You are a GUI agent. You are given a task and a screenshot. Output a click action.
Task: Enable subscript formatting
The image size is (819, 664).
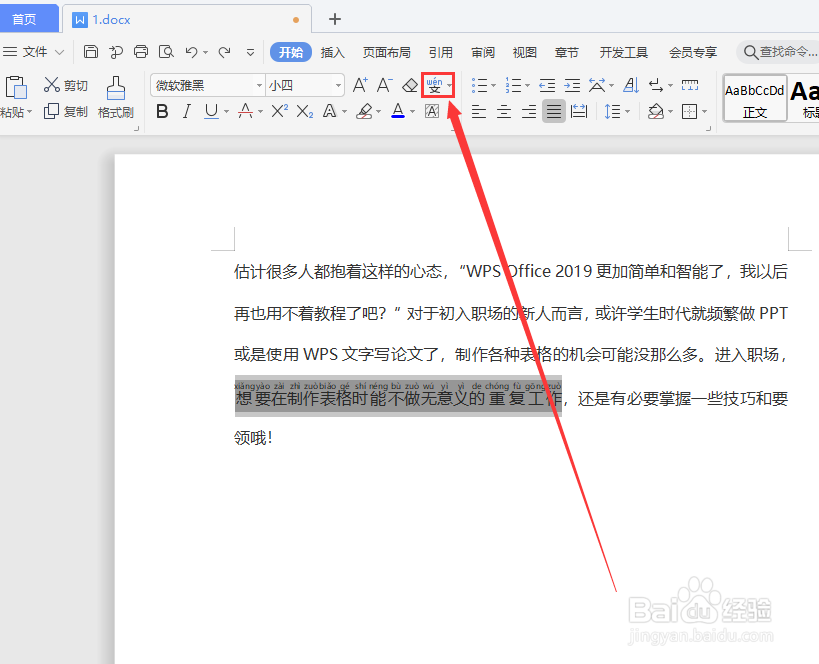[x=302, y=111]
